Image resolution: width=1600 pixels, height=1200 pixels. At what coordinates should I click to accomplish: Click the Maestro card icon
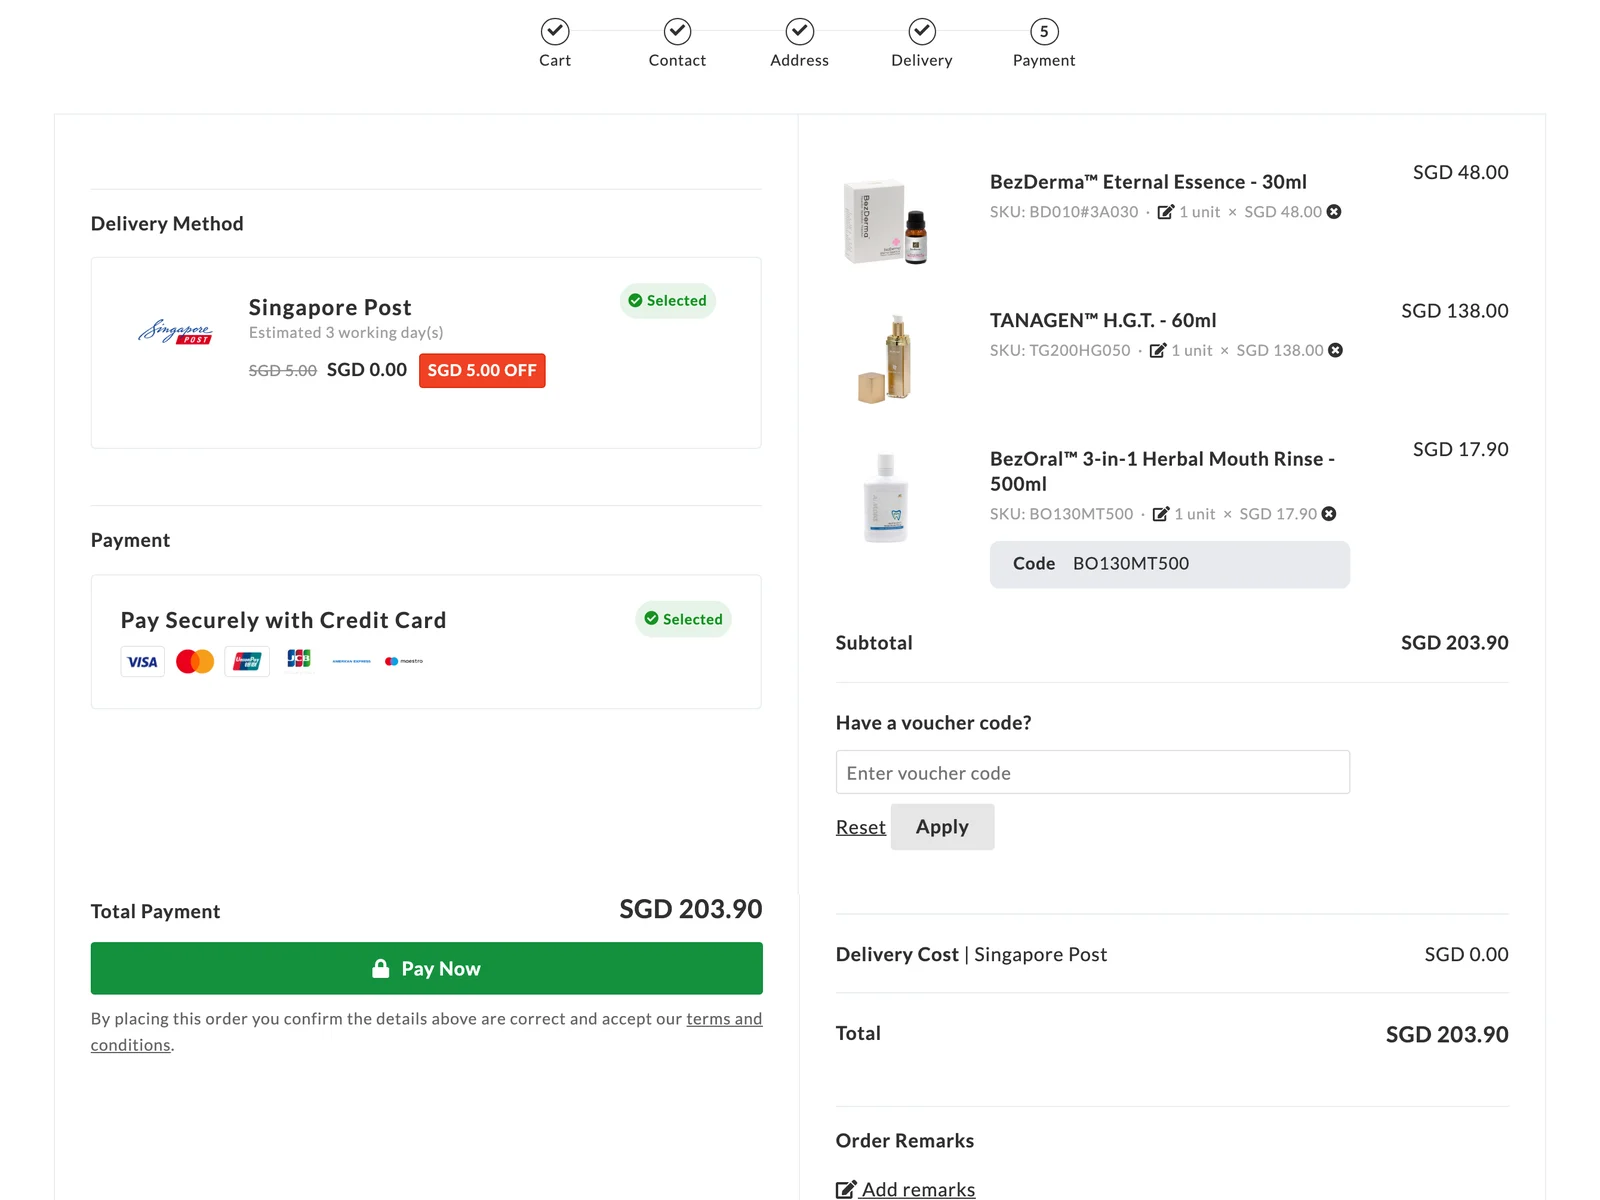click(404, 661)
